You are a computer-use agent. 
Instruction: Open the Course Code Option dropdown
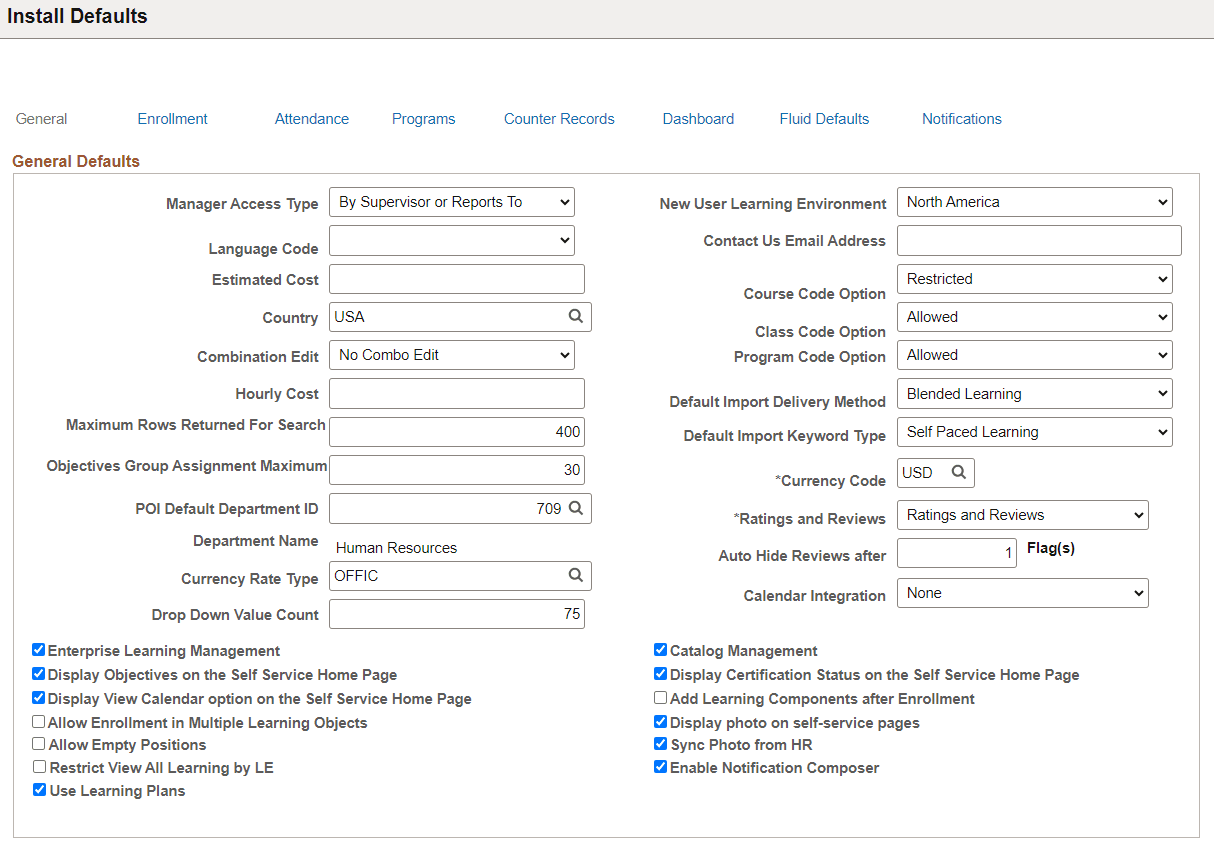(1035, 279)
